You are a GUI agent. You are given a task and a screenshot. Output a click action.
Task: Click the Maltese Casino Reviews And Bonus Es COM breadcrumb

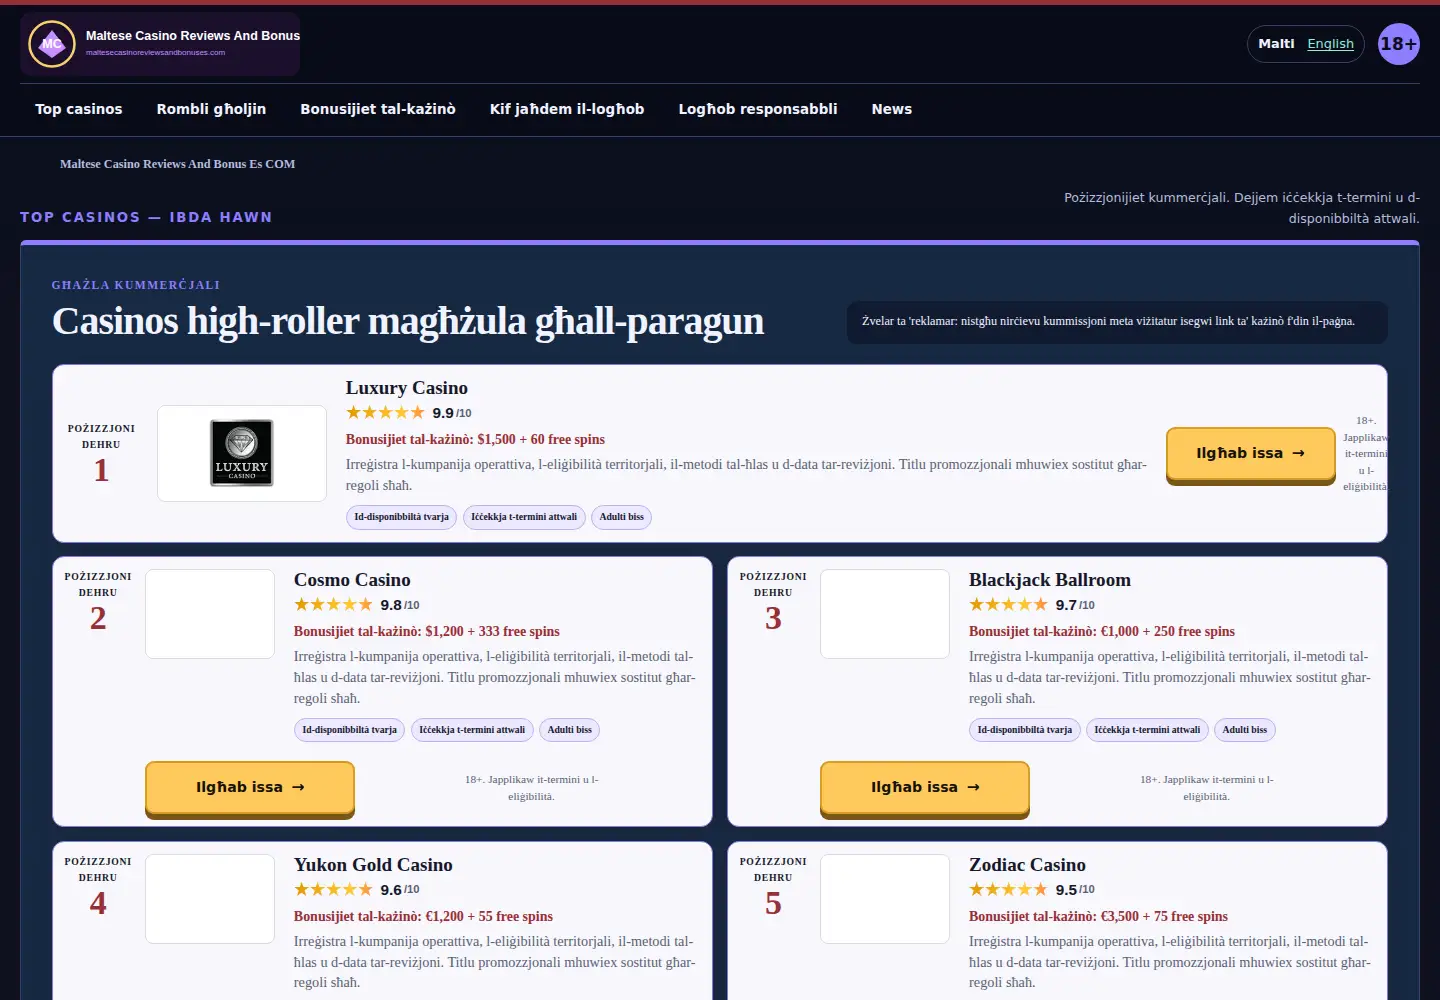click(177, 164)
